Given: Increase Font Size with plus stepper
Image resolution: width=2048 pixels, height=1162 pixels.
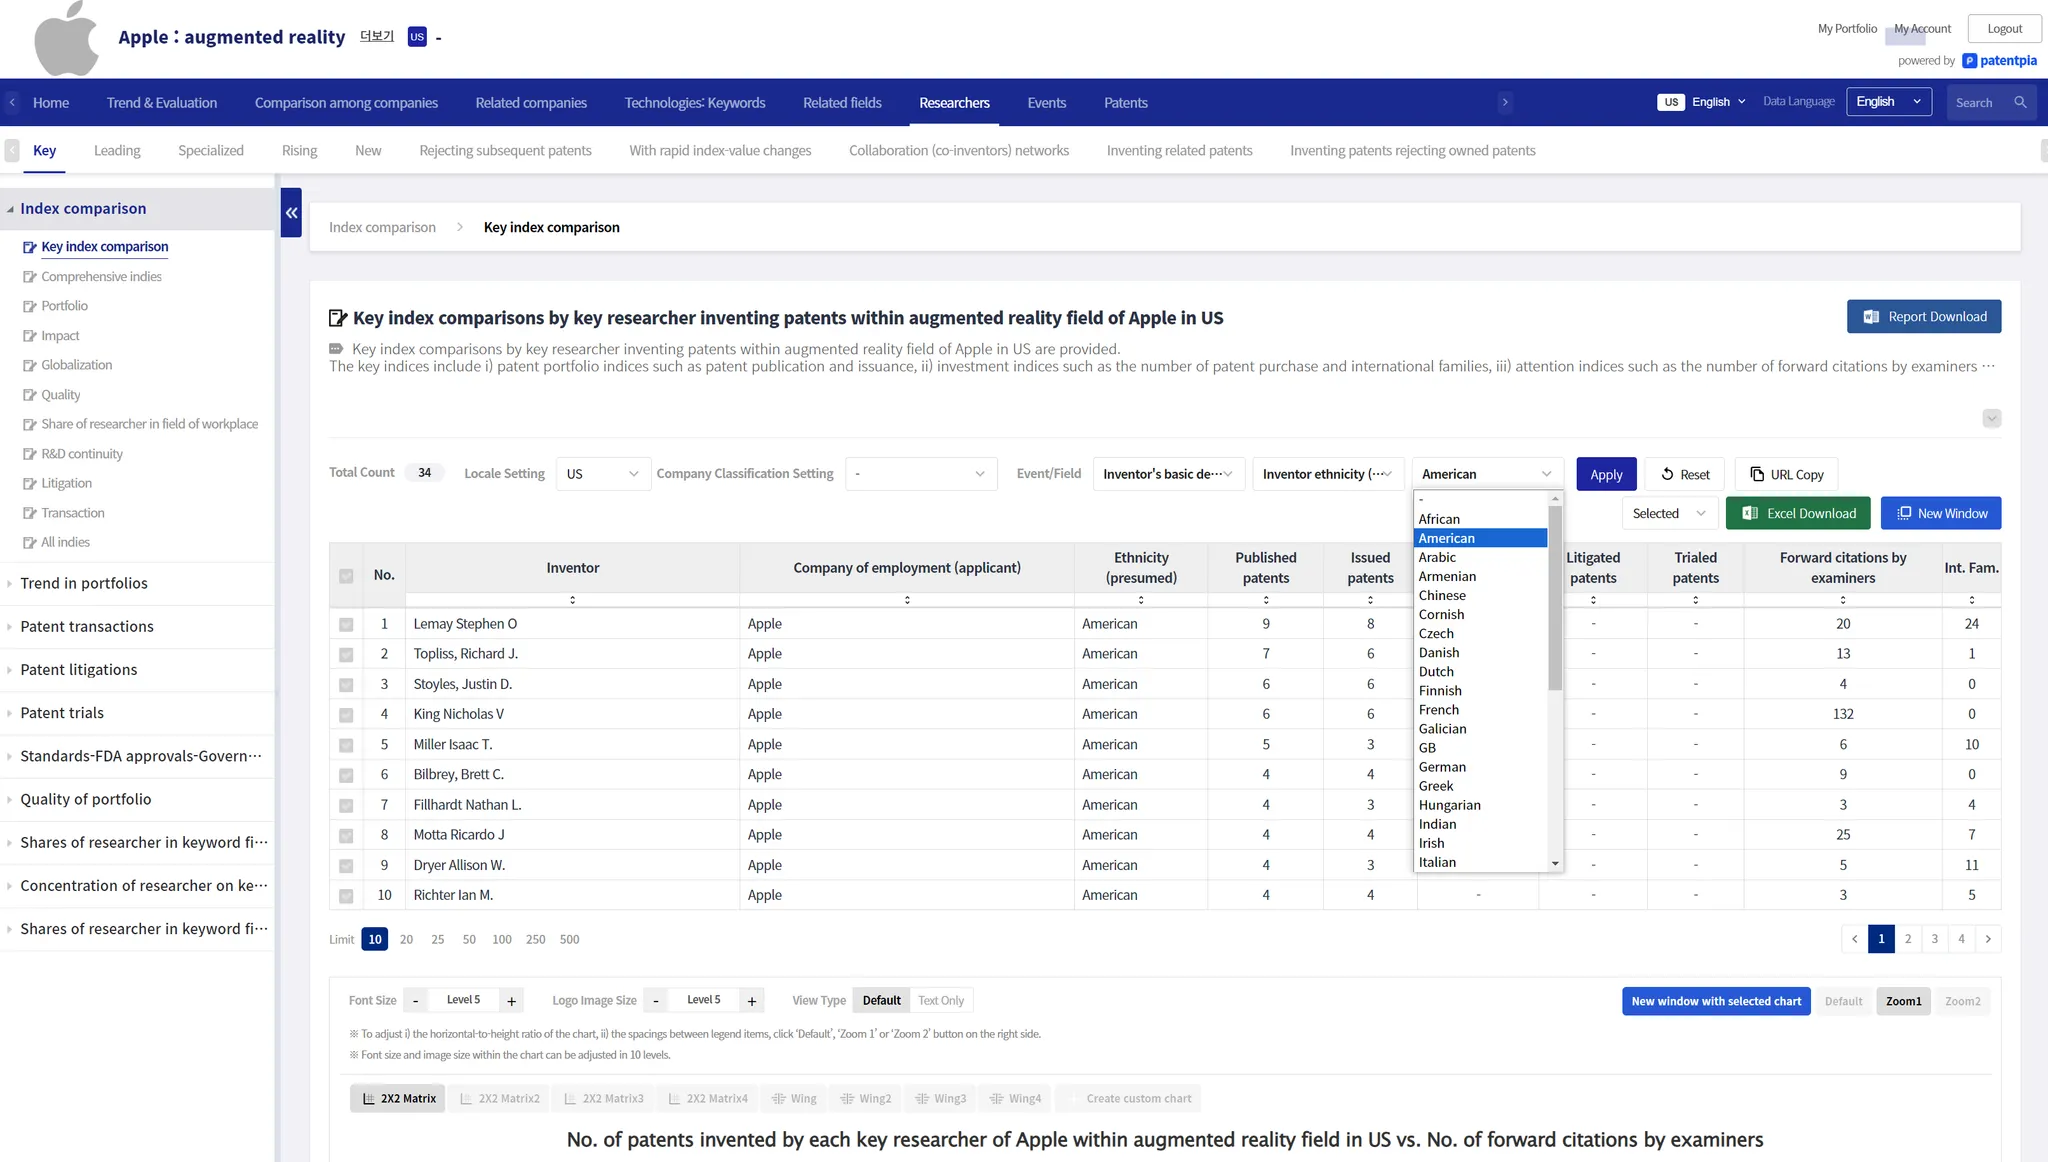Looking at the screenshot, I should click(x=511, y=1001).
